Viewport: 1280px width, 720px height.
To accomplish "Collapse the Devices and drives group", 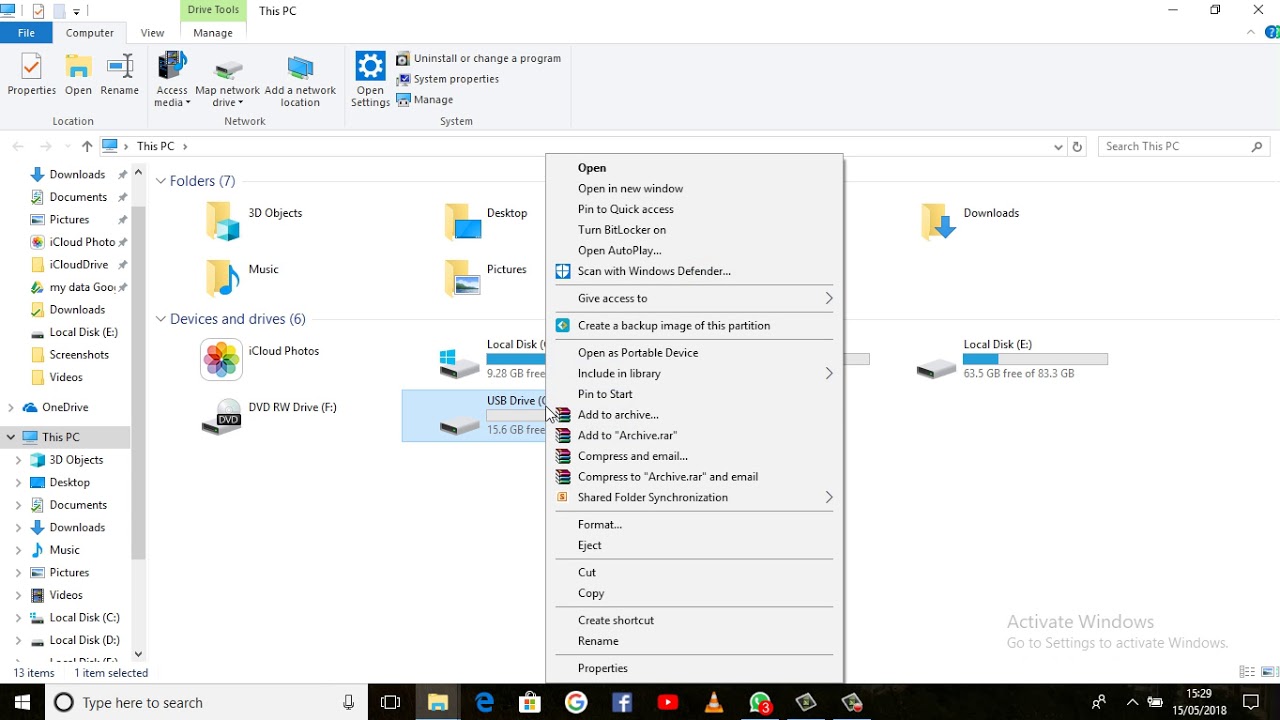I will tap(161, 319).
